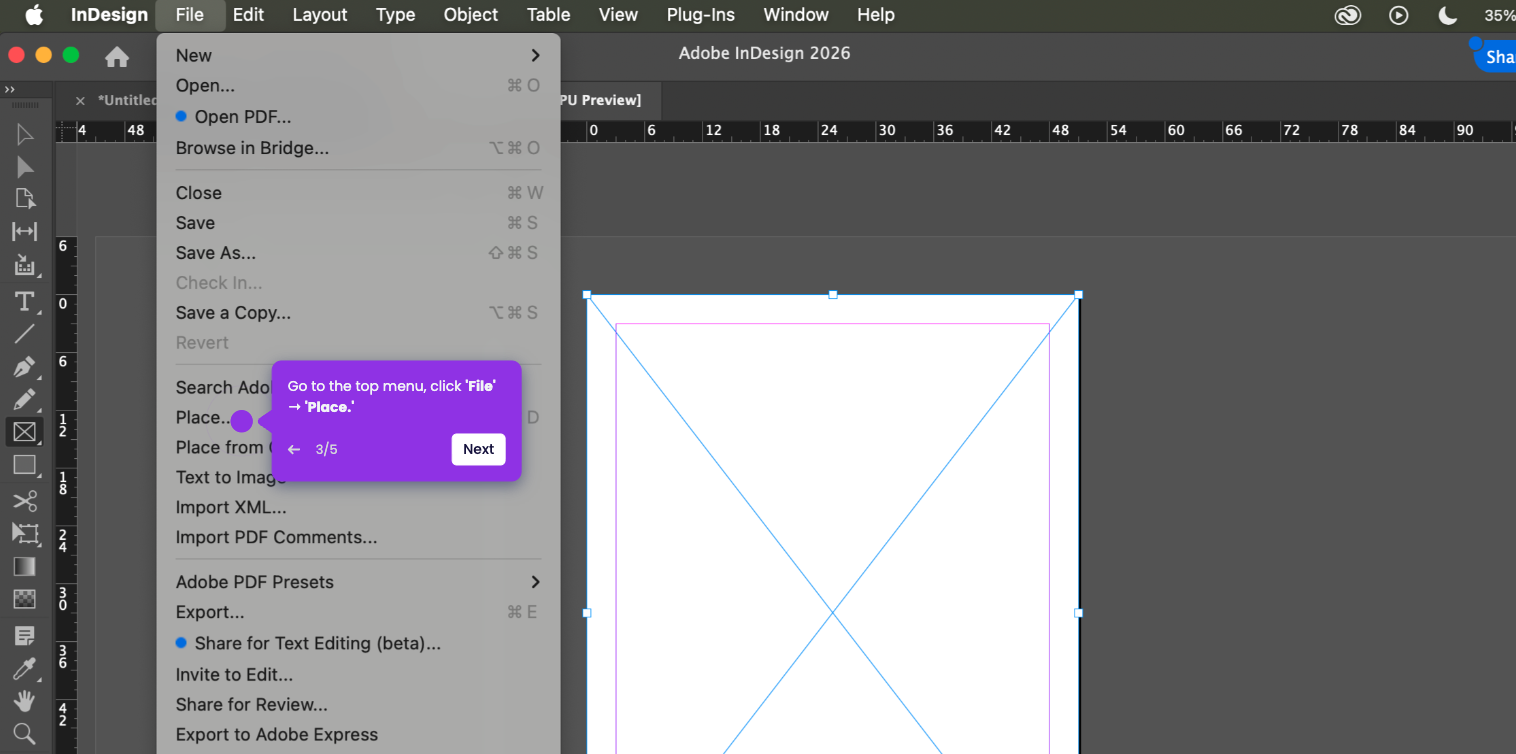Select the Direct Selection tool
This screenshot has height=754, width=1516.
[x=25, y=167]
